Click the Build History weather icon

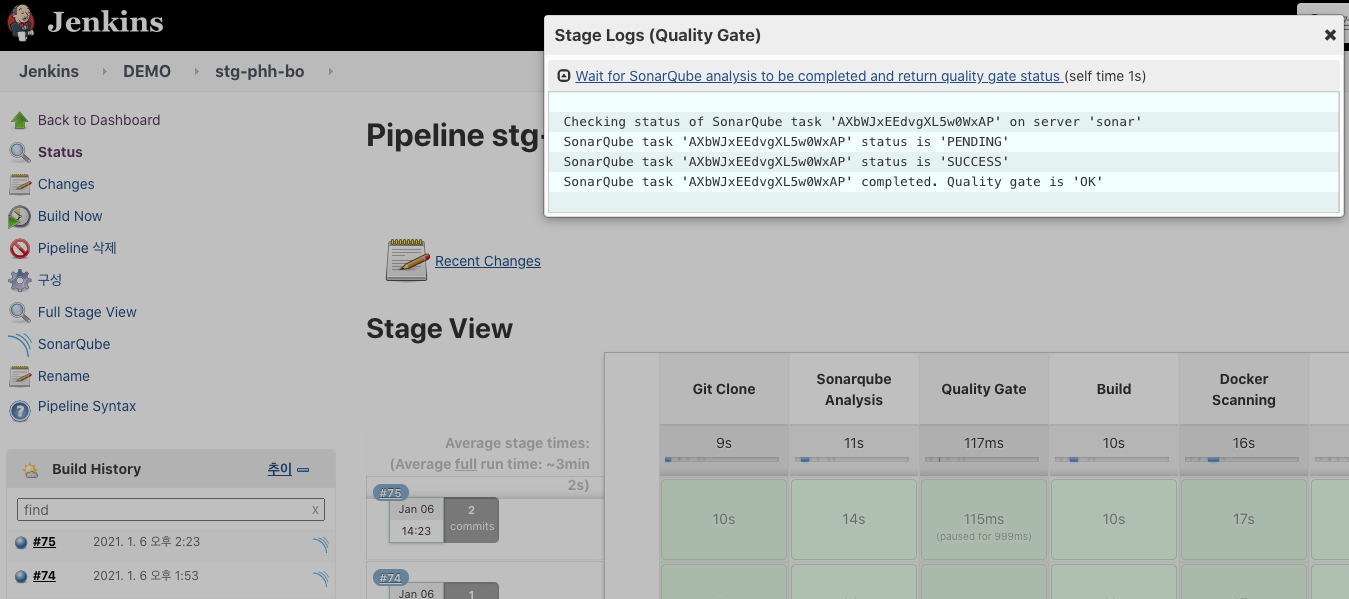31,469
